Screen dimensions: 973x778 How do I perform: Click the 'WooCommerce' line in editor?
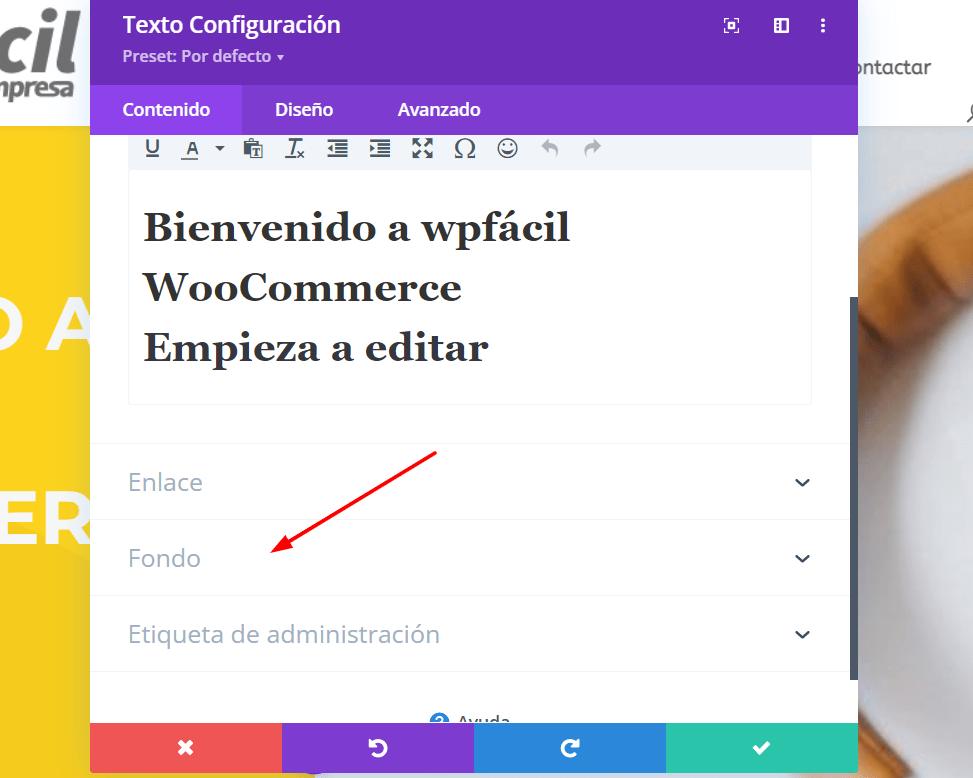coord(302,288)
